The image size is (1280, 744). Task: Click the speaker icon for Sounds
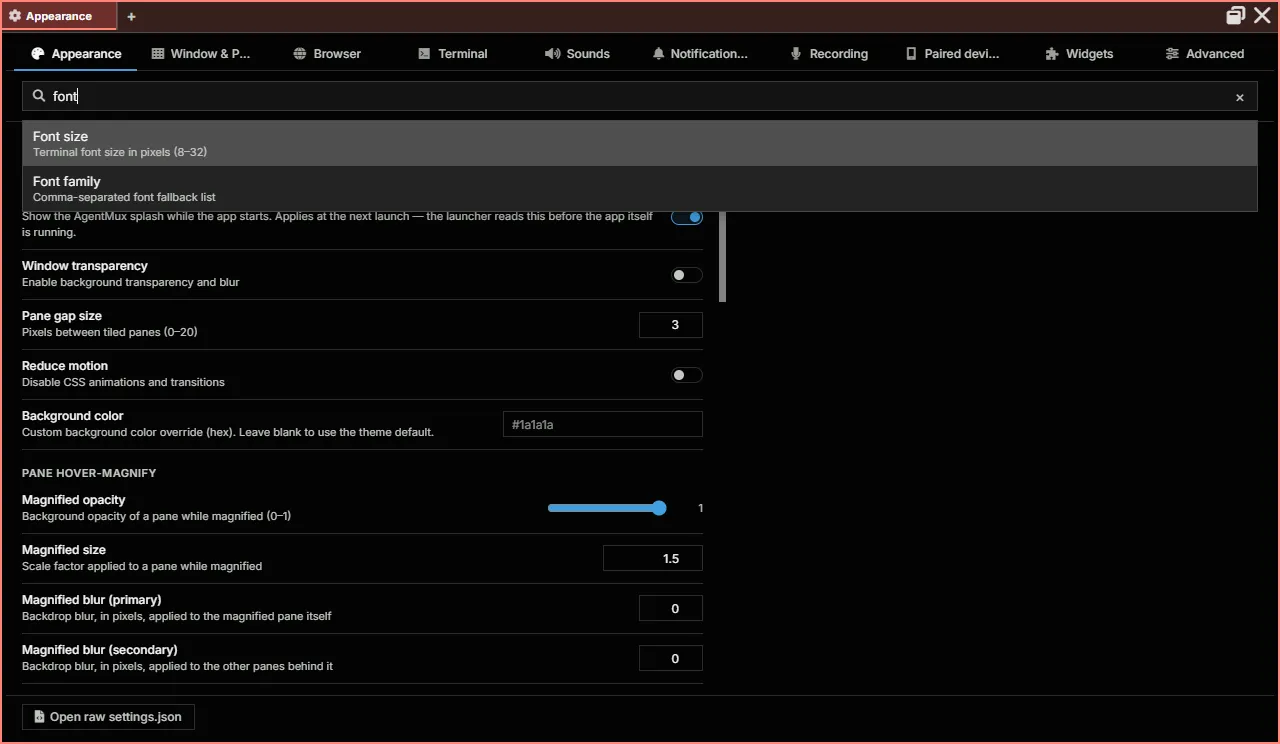(x=552, y=54)
